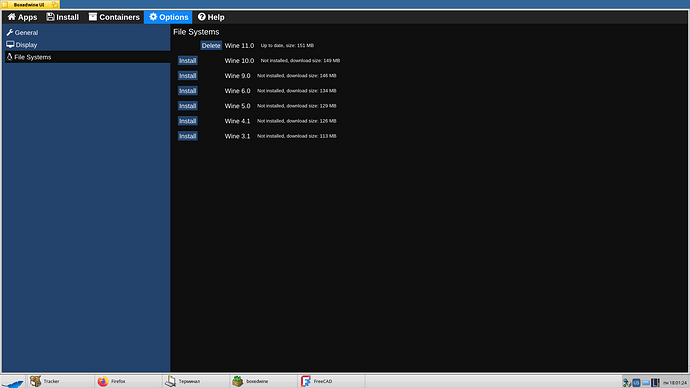Click boxedwine entry in the Deskbar
This screenshot has height=388, width=690.
click(x=264, y=381)
